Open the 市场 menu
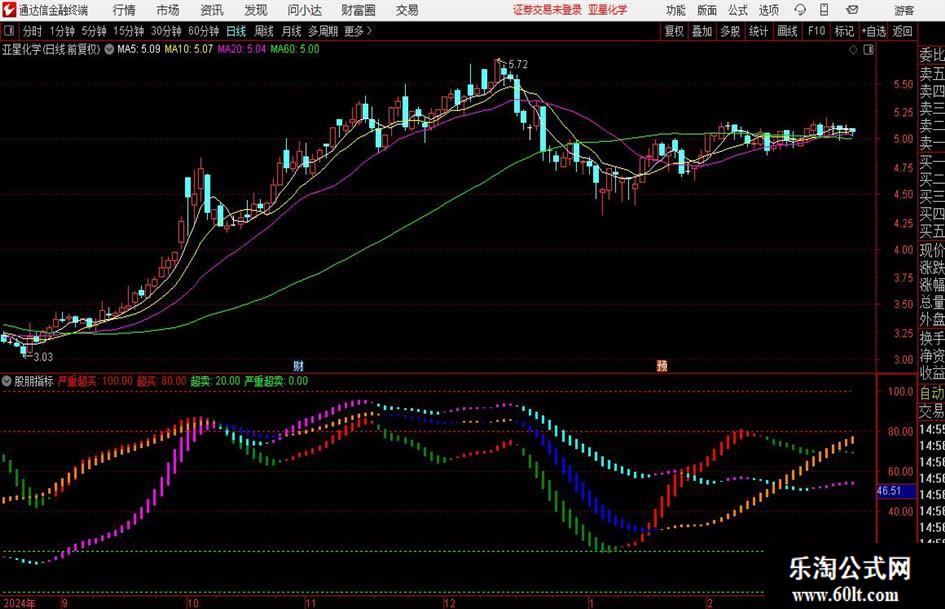The image size is (945, 609). tap(168, 10)
